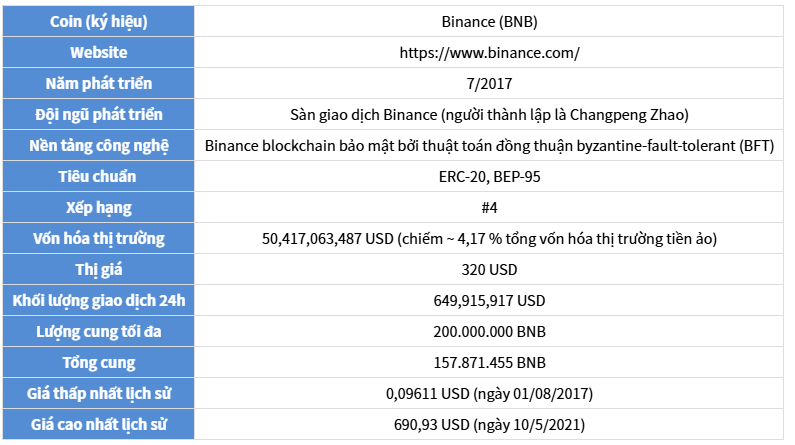The height and width of the screenshot is (445, 795).
Task: Click the "Khối lượng giao dịch 24h" label
Action: (x=99, y=301)
